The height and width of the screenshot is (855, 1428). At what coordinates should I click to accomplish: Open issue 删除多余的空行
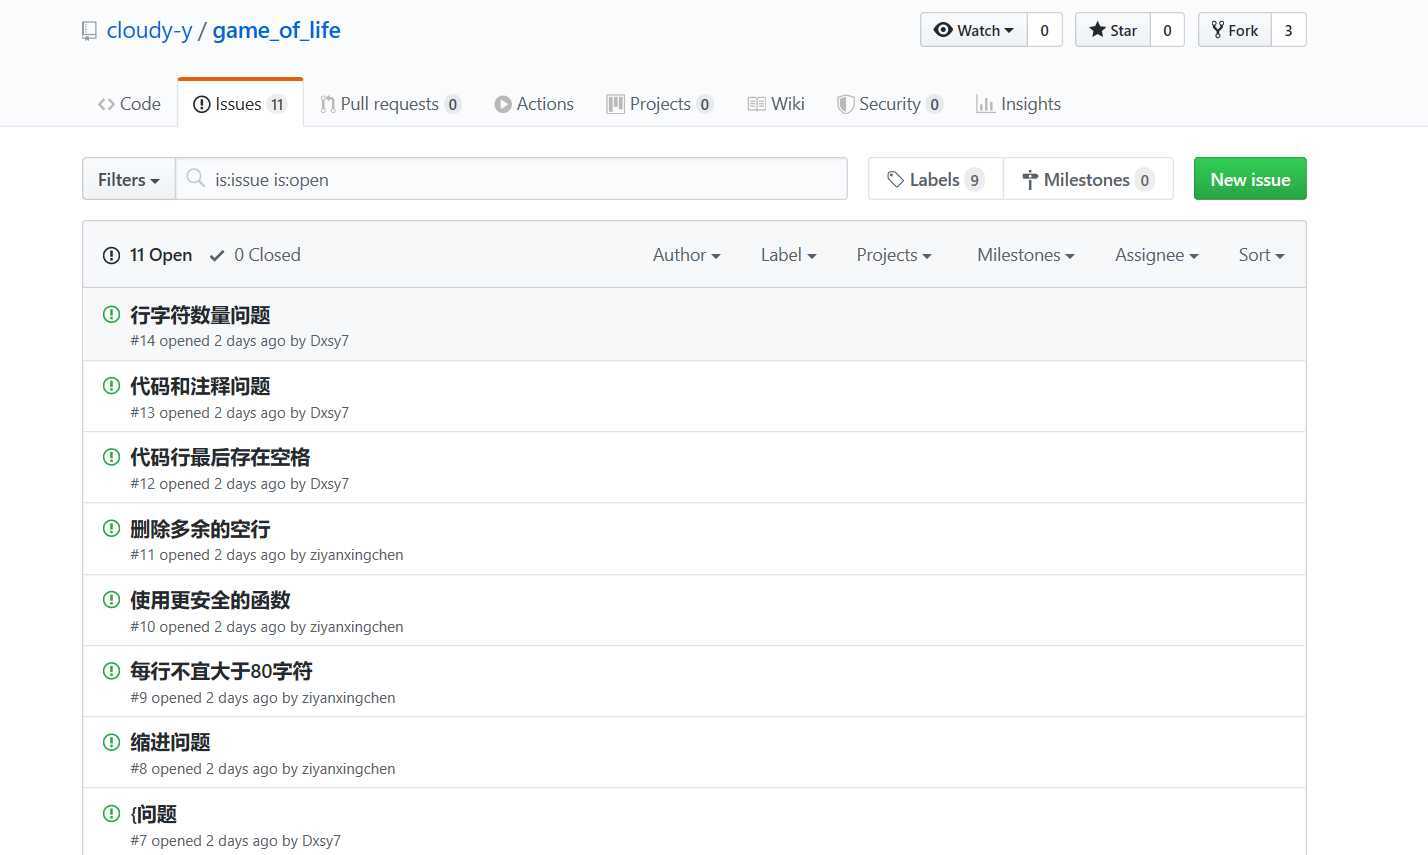pos(200,529)
